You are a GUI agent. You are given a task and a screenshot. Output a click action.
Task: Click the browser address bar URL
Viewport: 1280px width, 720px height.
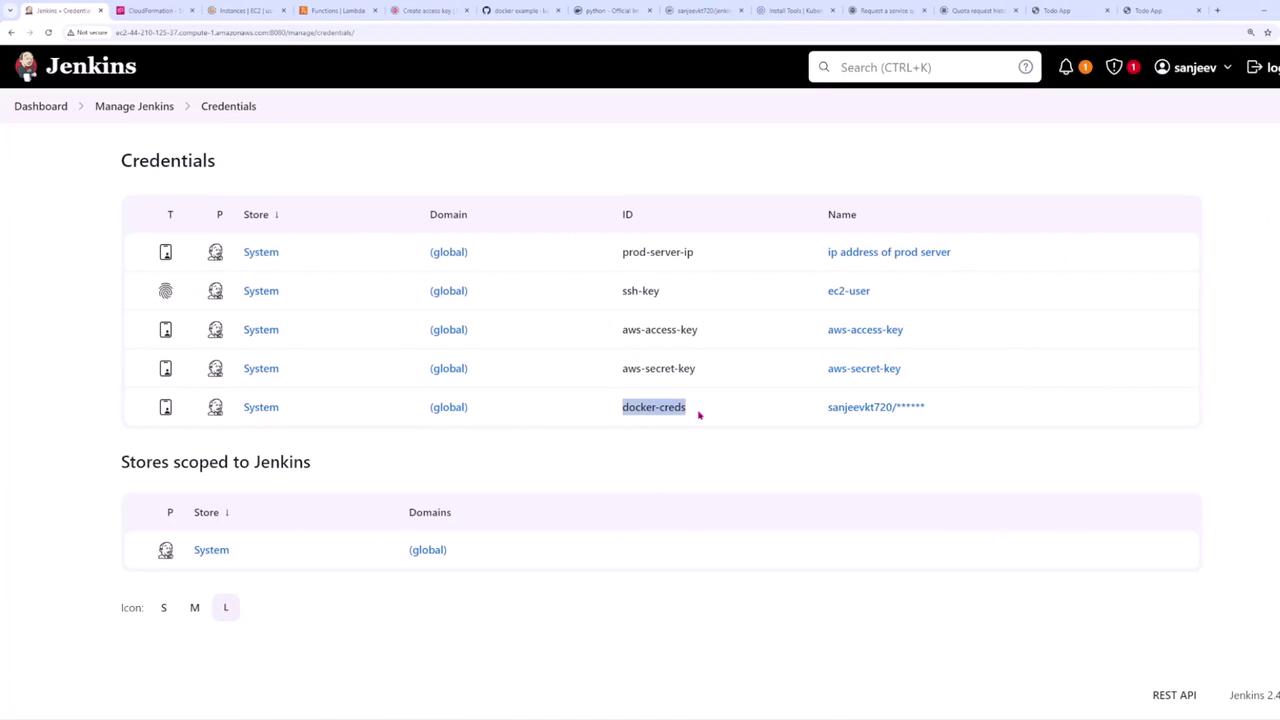coord(235,32)
